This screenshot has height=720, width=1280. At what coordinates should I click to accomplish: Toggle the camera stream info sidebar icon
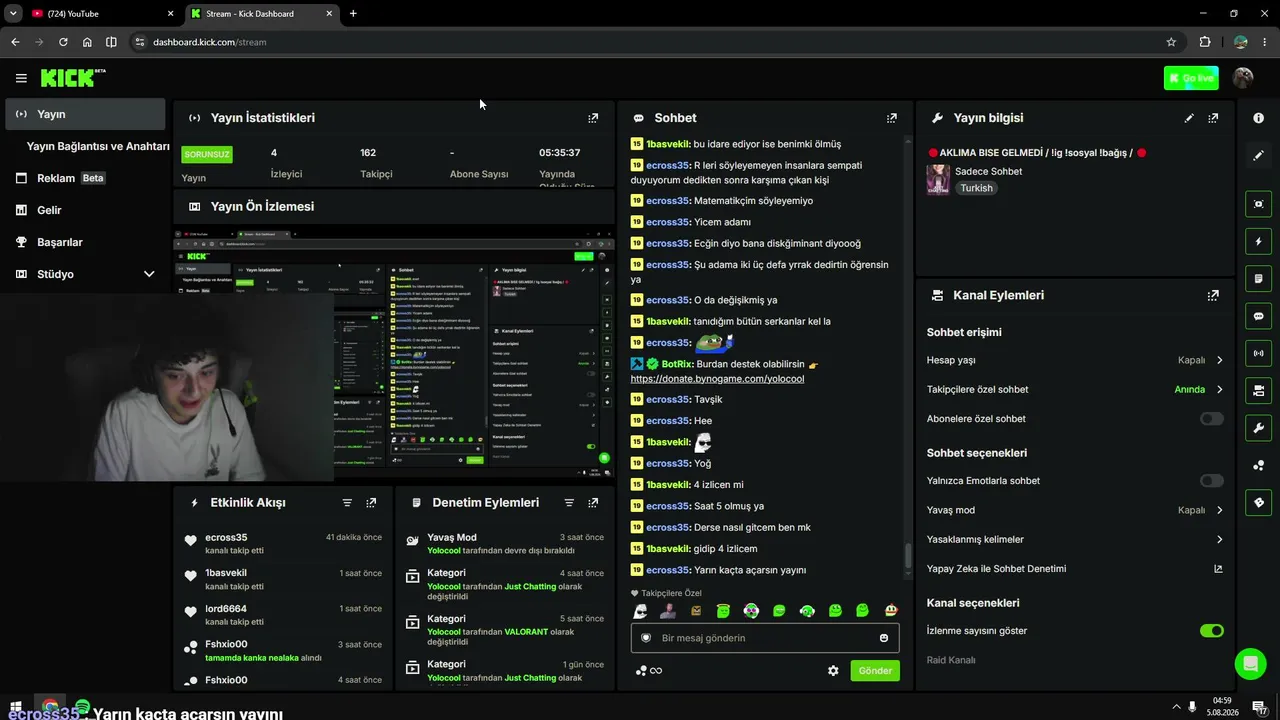[x=1258, y=390]
